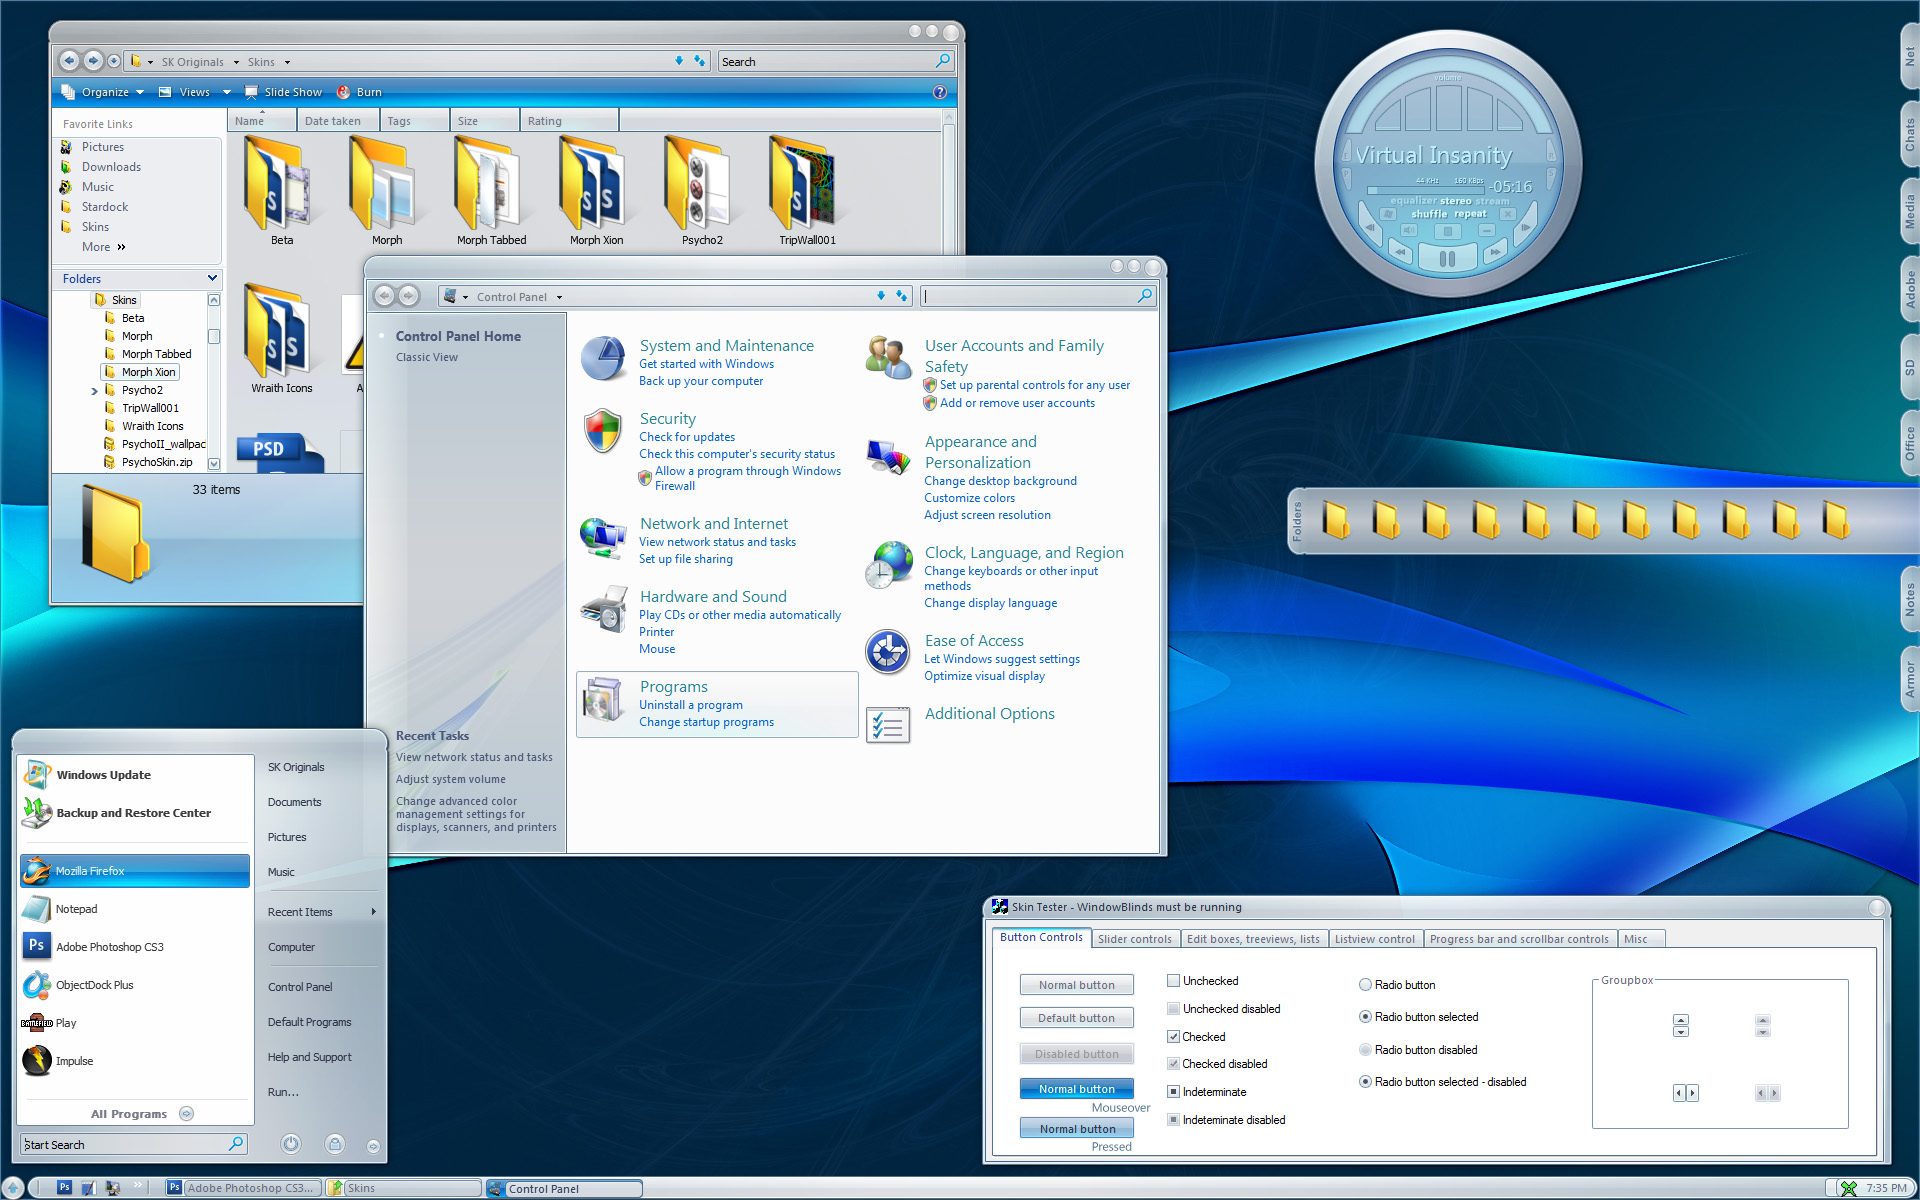
Task: Click the media player seek progress bar
Action: click(x=1426, y=190)
